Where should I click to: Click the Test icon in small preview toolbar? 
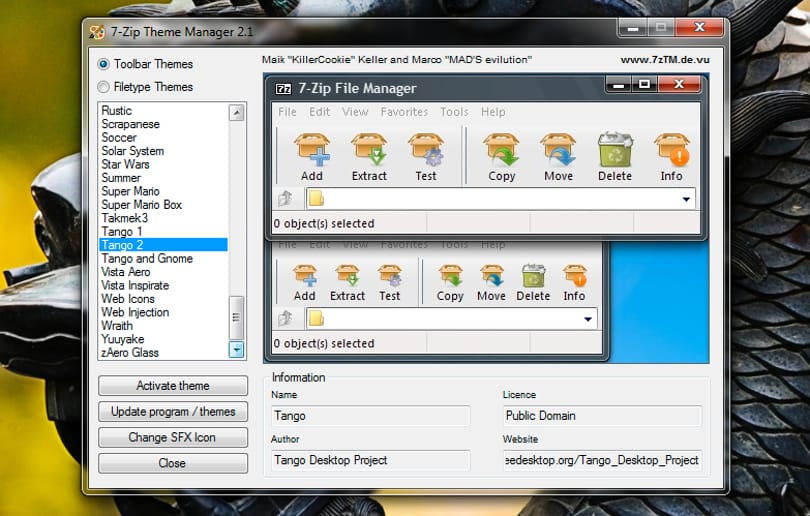click(390, 276)
